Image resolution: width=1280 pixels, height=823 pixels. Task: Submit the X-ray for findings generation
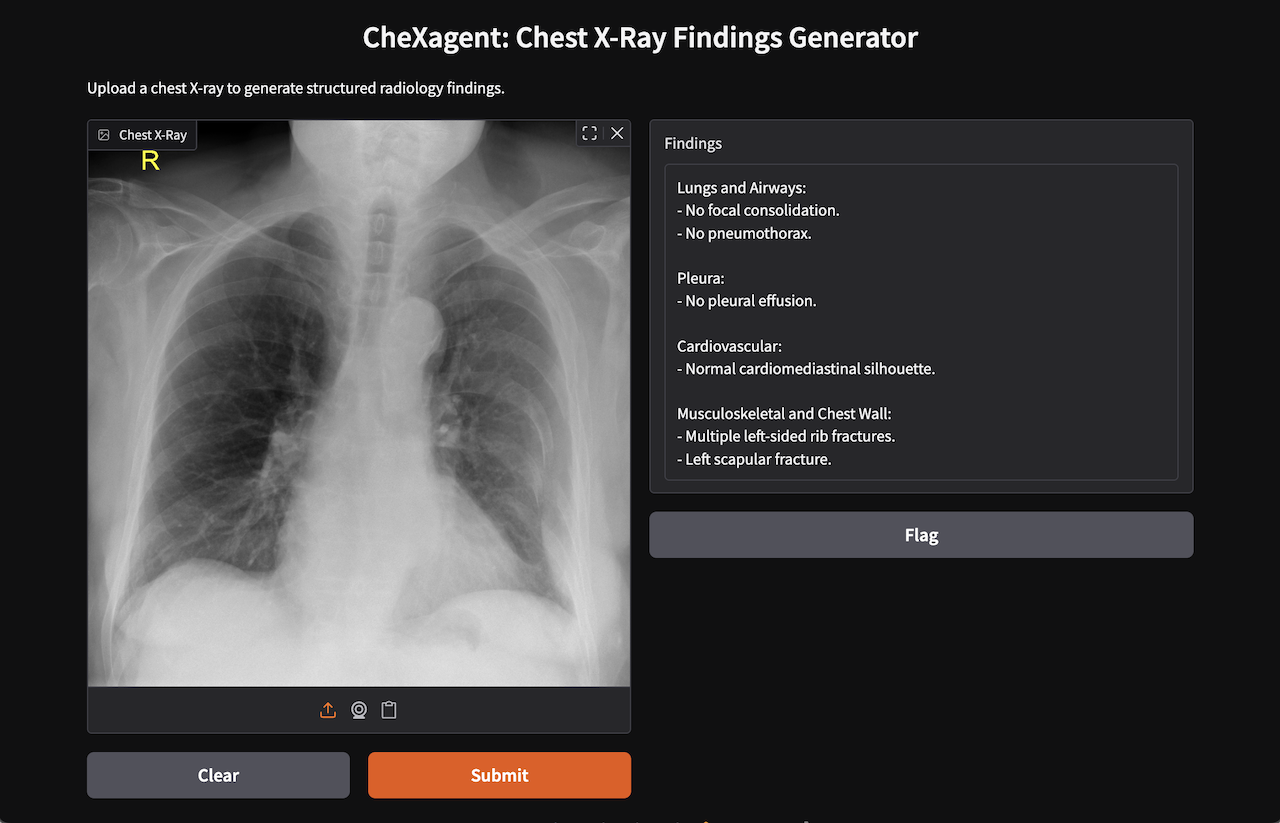click(x=499, y=774)
